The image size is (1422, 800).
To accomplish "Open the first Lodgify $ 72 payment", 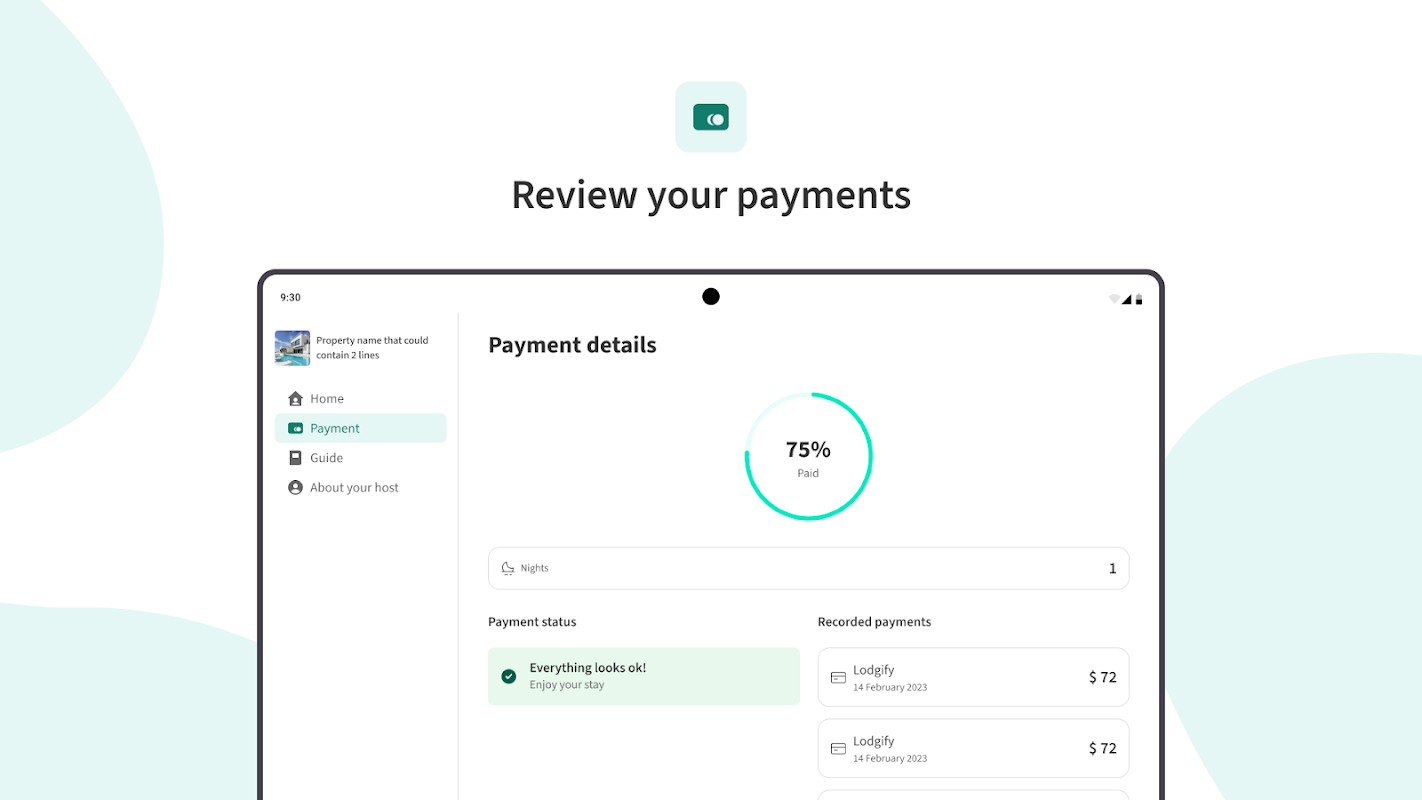I will pos(973,677).
